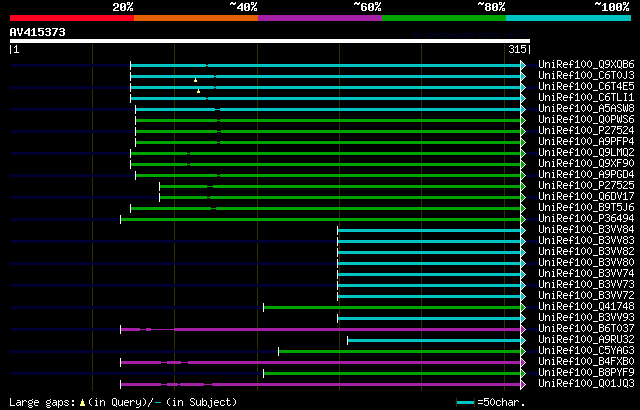Click the UniRef100_B3VV80 label
The height and width of the screenshot is (410, 640).
(586, 263)
